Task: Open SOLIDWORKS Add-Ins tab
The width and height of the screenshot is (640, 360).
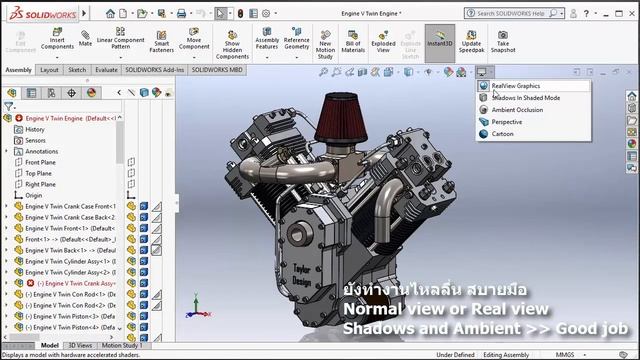Action: pos(155,70)
